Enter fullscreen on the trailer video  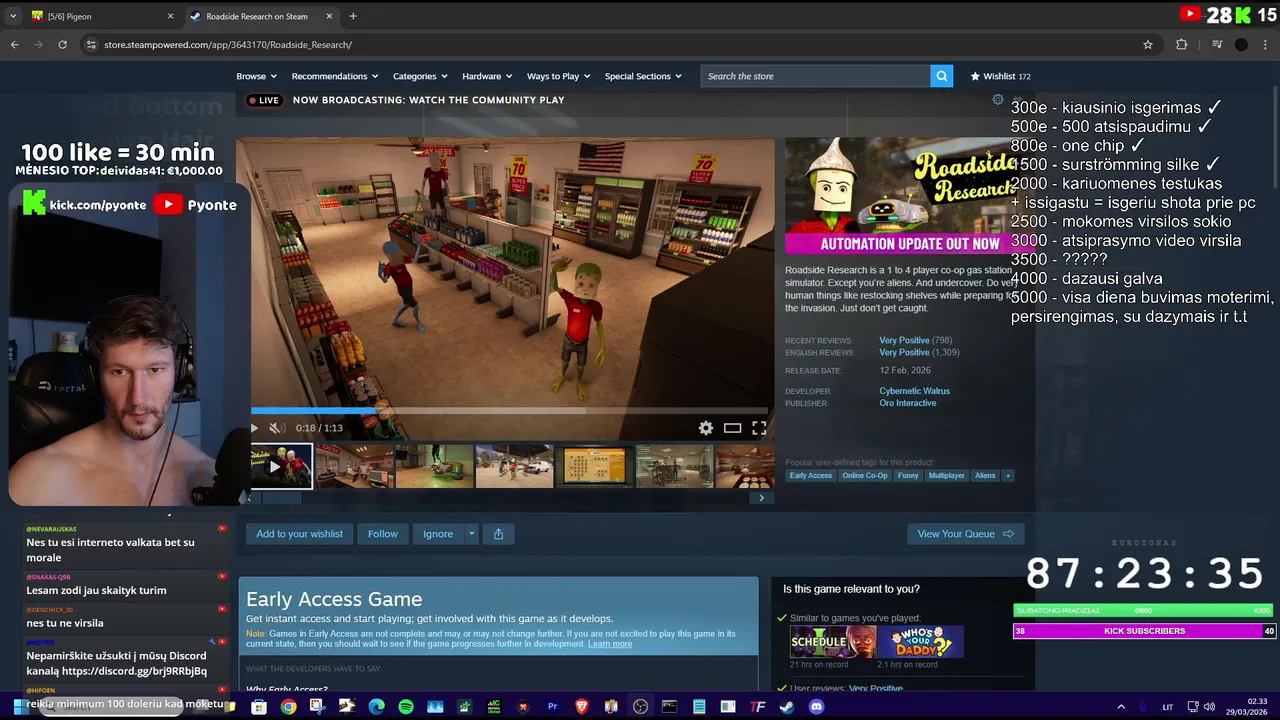pos(759,428)
